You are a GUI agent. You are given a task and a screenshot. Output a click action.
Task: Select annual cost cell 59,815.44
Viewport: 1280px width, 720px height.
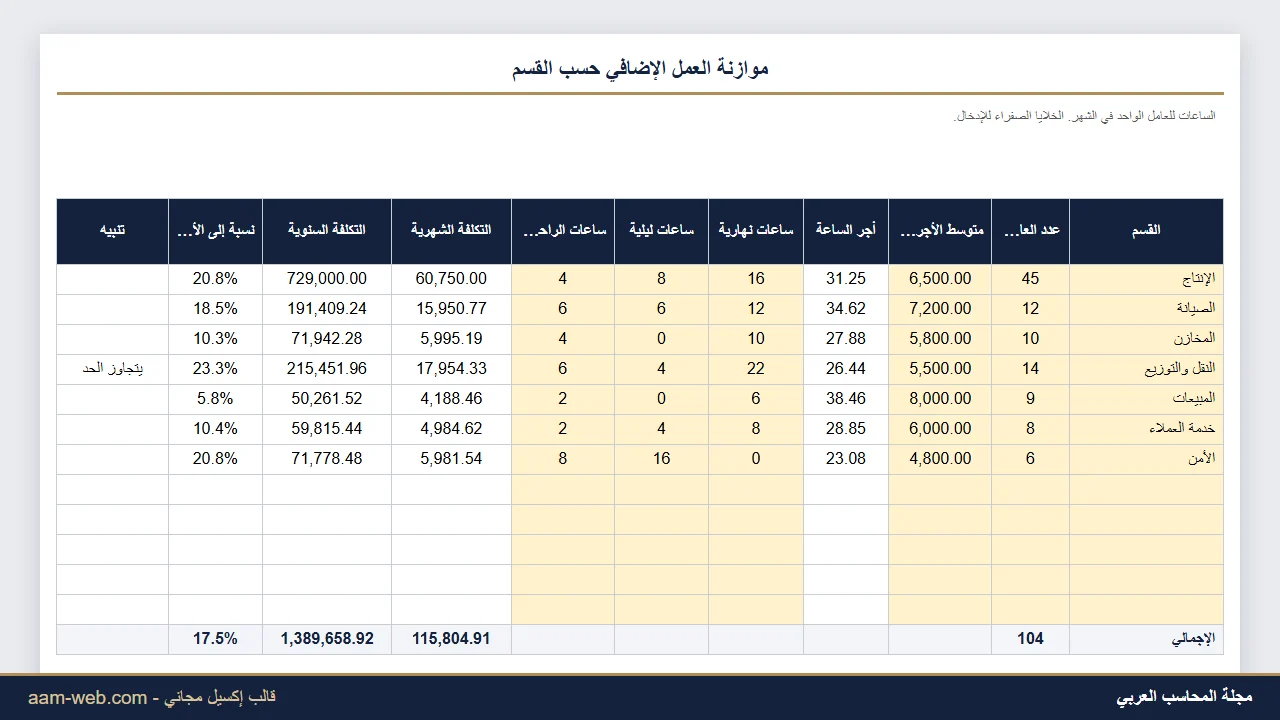(327, 429)
